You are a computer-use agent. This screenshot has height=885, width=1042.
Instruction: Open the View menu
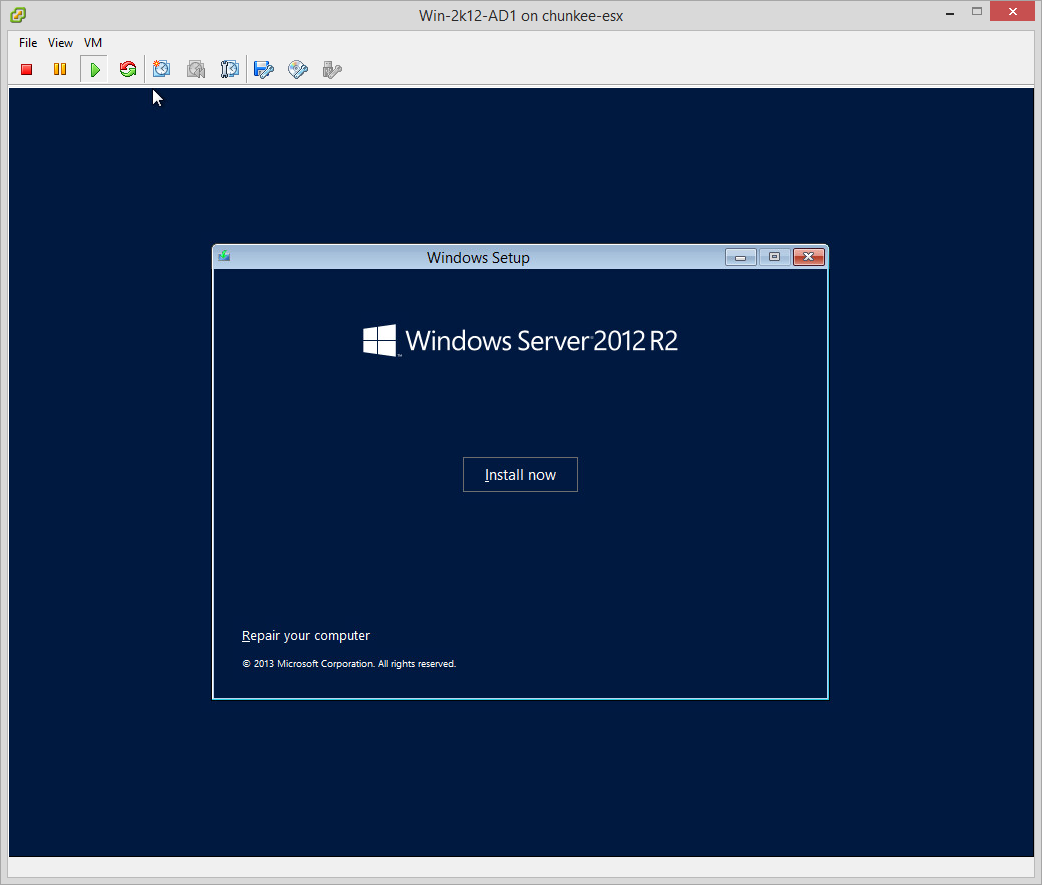pos(60,43)
